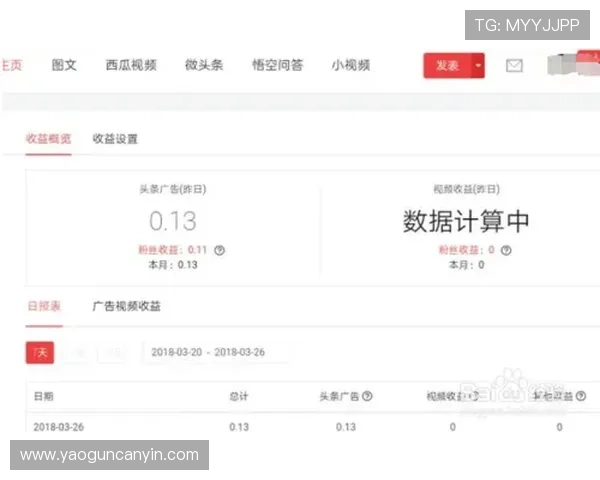Open the 2018-03-20 - 2018-03-26 date range field
This screenshot has height=480, width=600.
[x=214, y=352]
